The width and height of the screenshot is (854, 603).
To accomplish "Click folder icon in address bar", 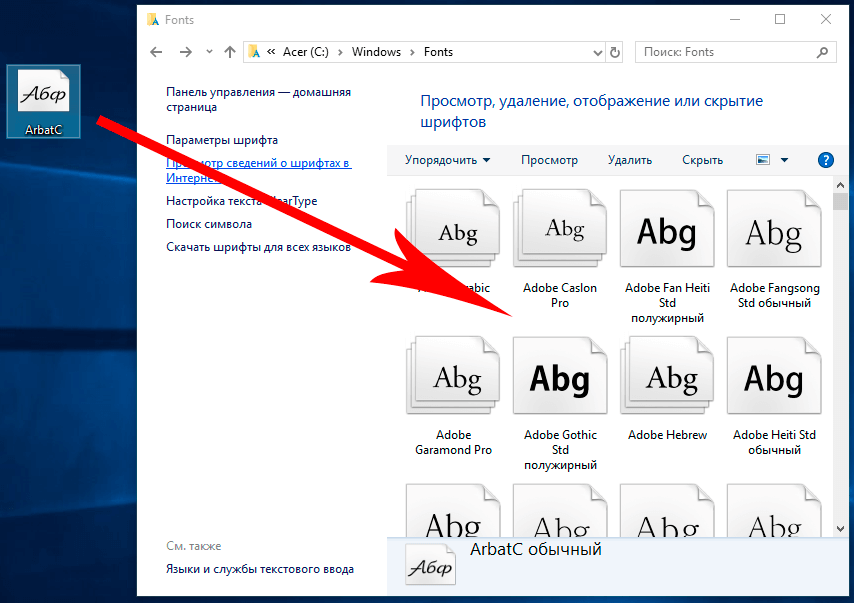I will tap(254, 52).
